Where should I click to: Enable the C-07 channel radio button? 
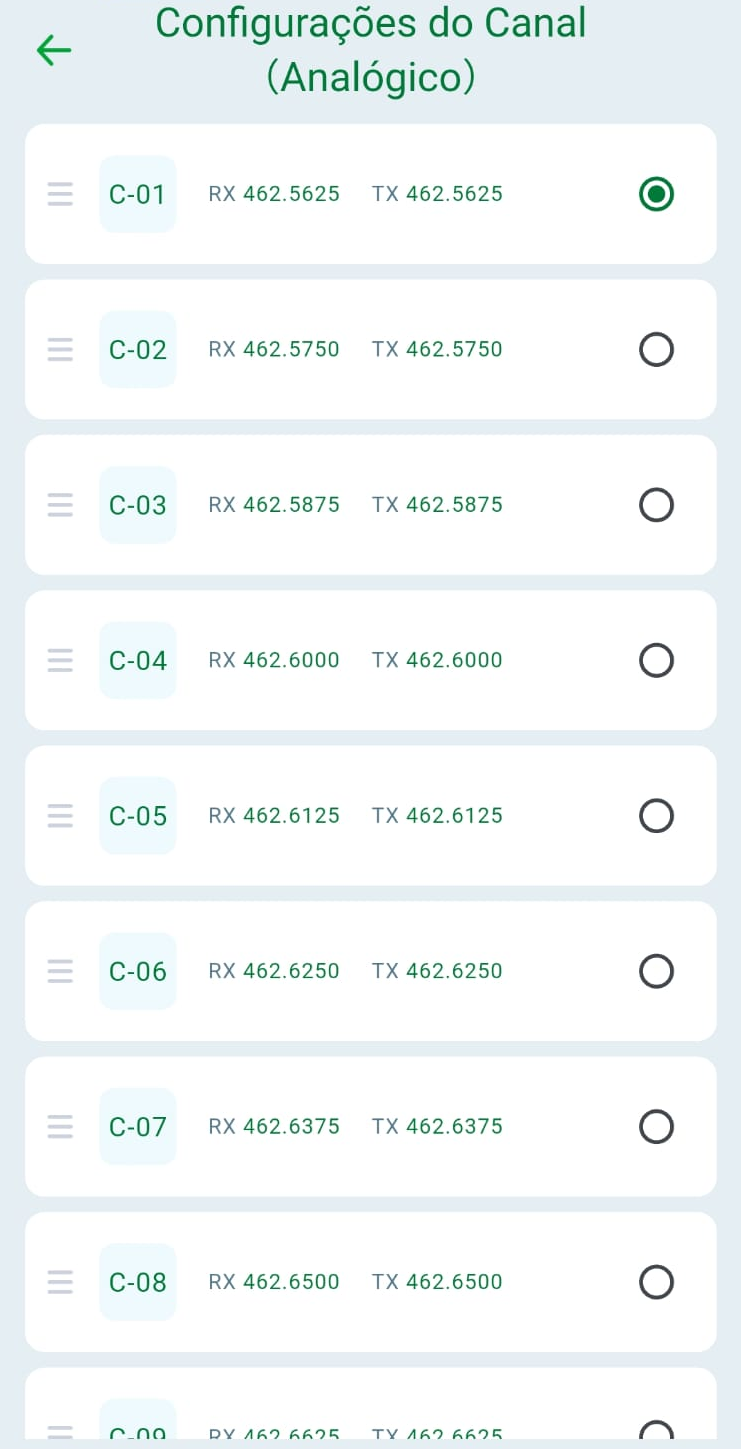point(656,1127)
